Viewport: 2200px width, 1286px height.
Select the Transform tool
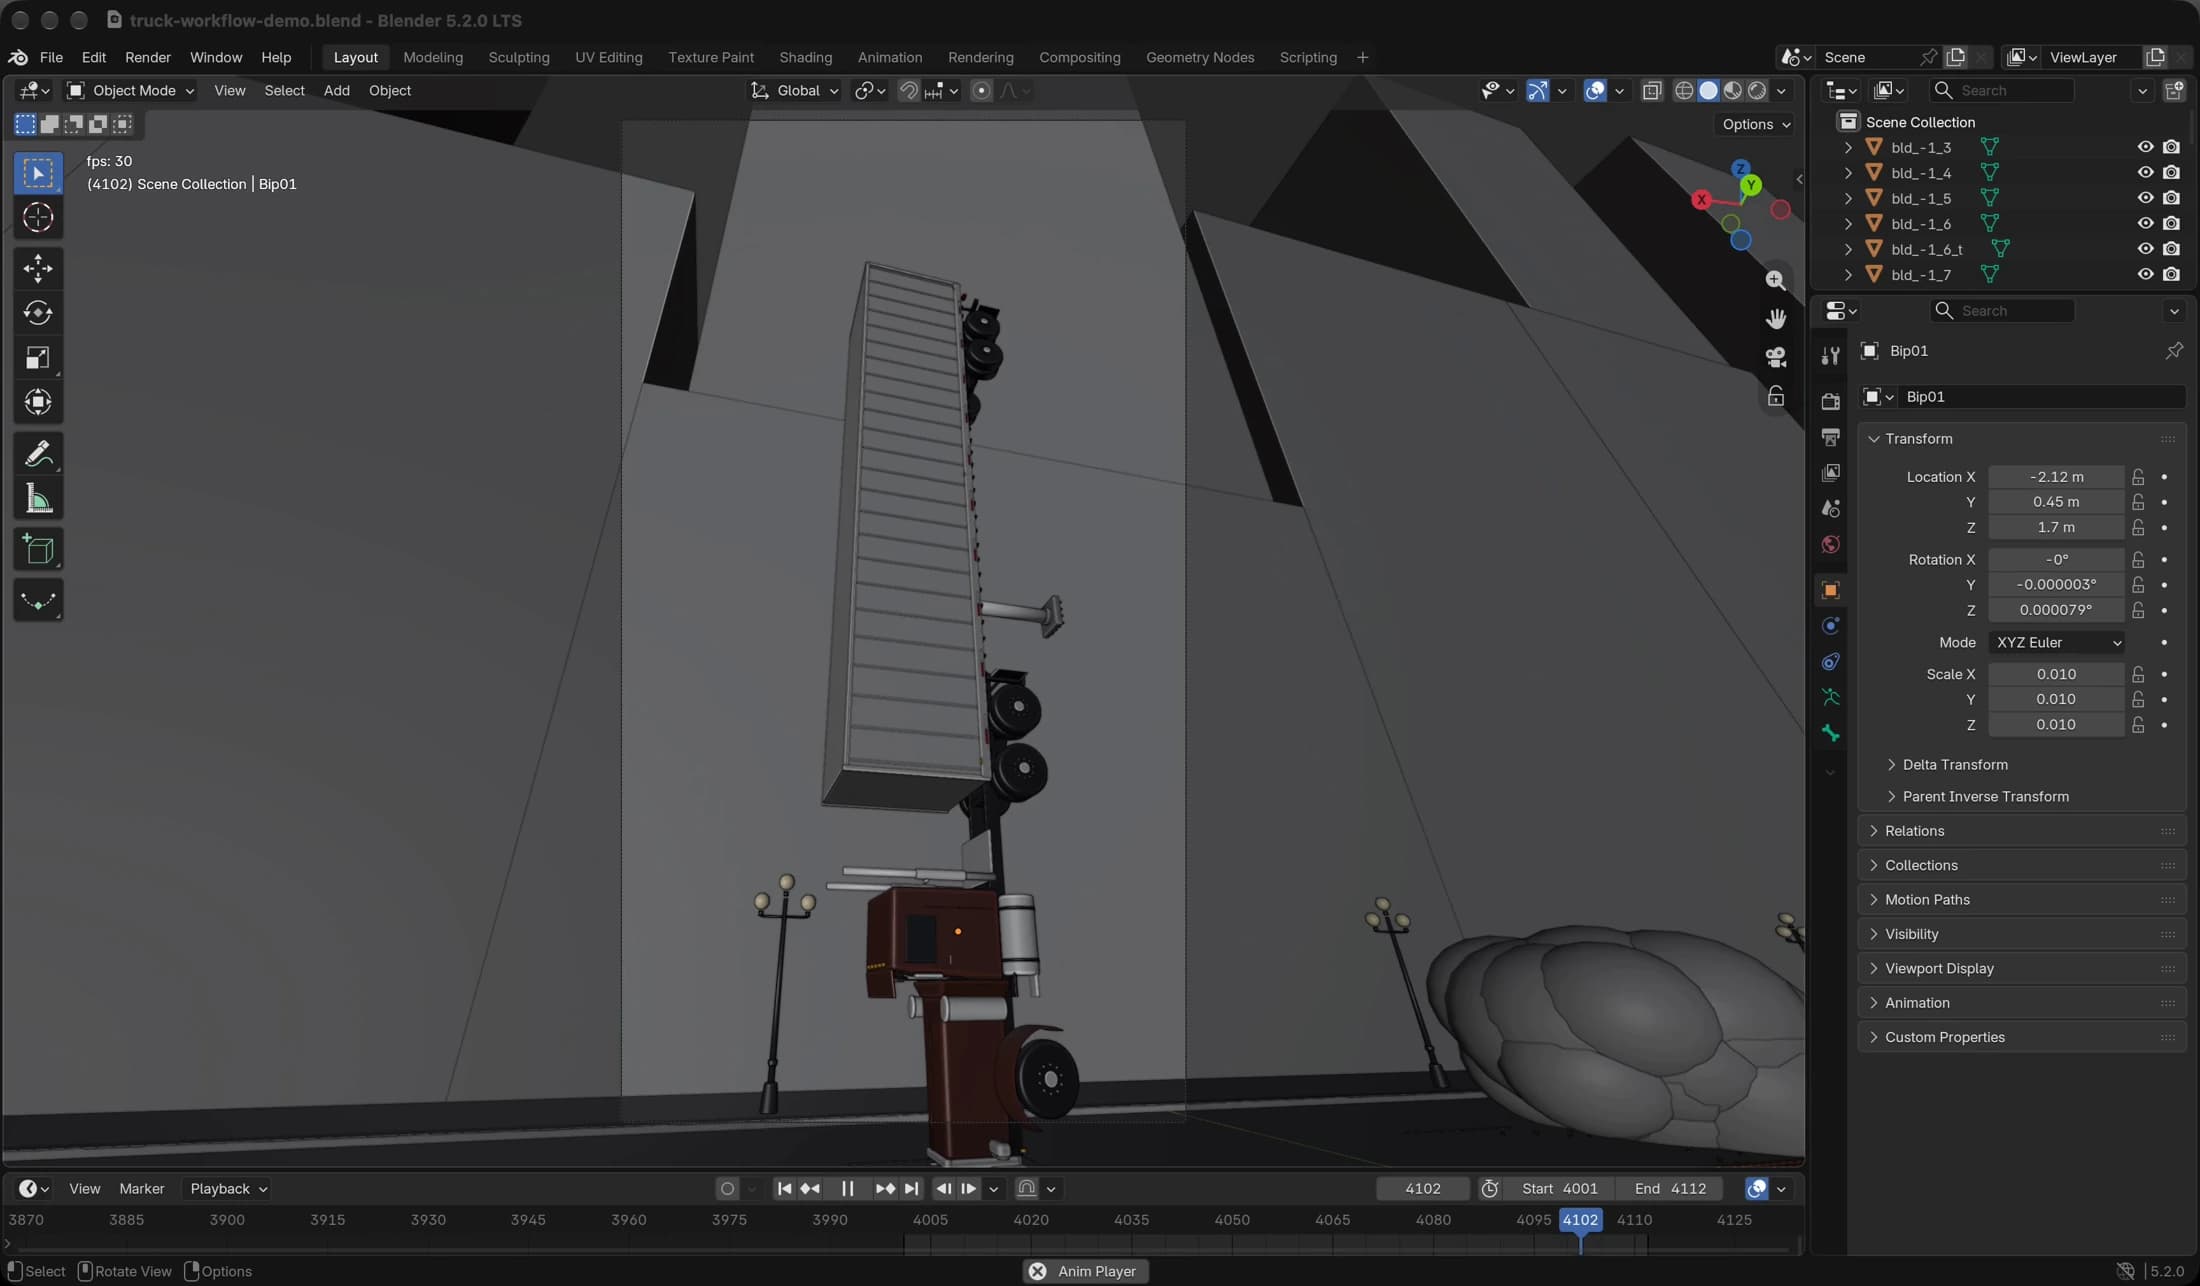click(x=38, y=402)
